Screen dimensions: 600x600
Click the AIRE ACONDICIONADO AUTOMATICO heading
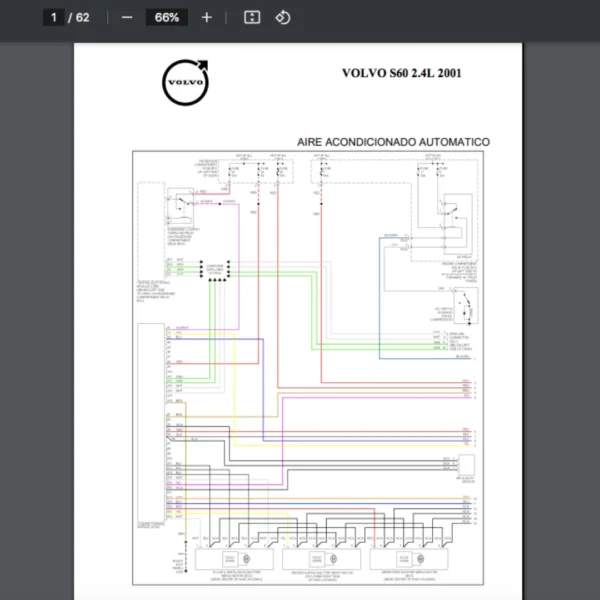click(x=393, y=142)
